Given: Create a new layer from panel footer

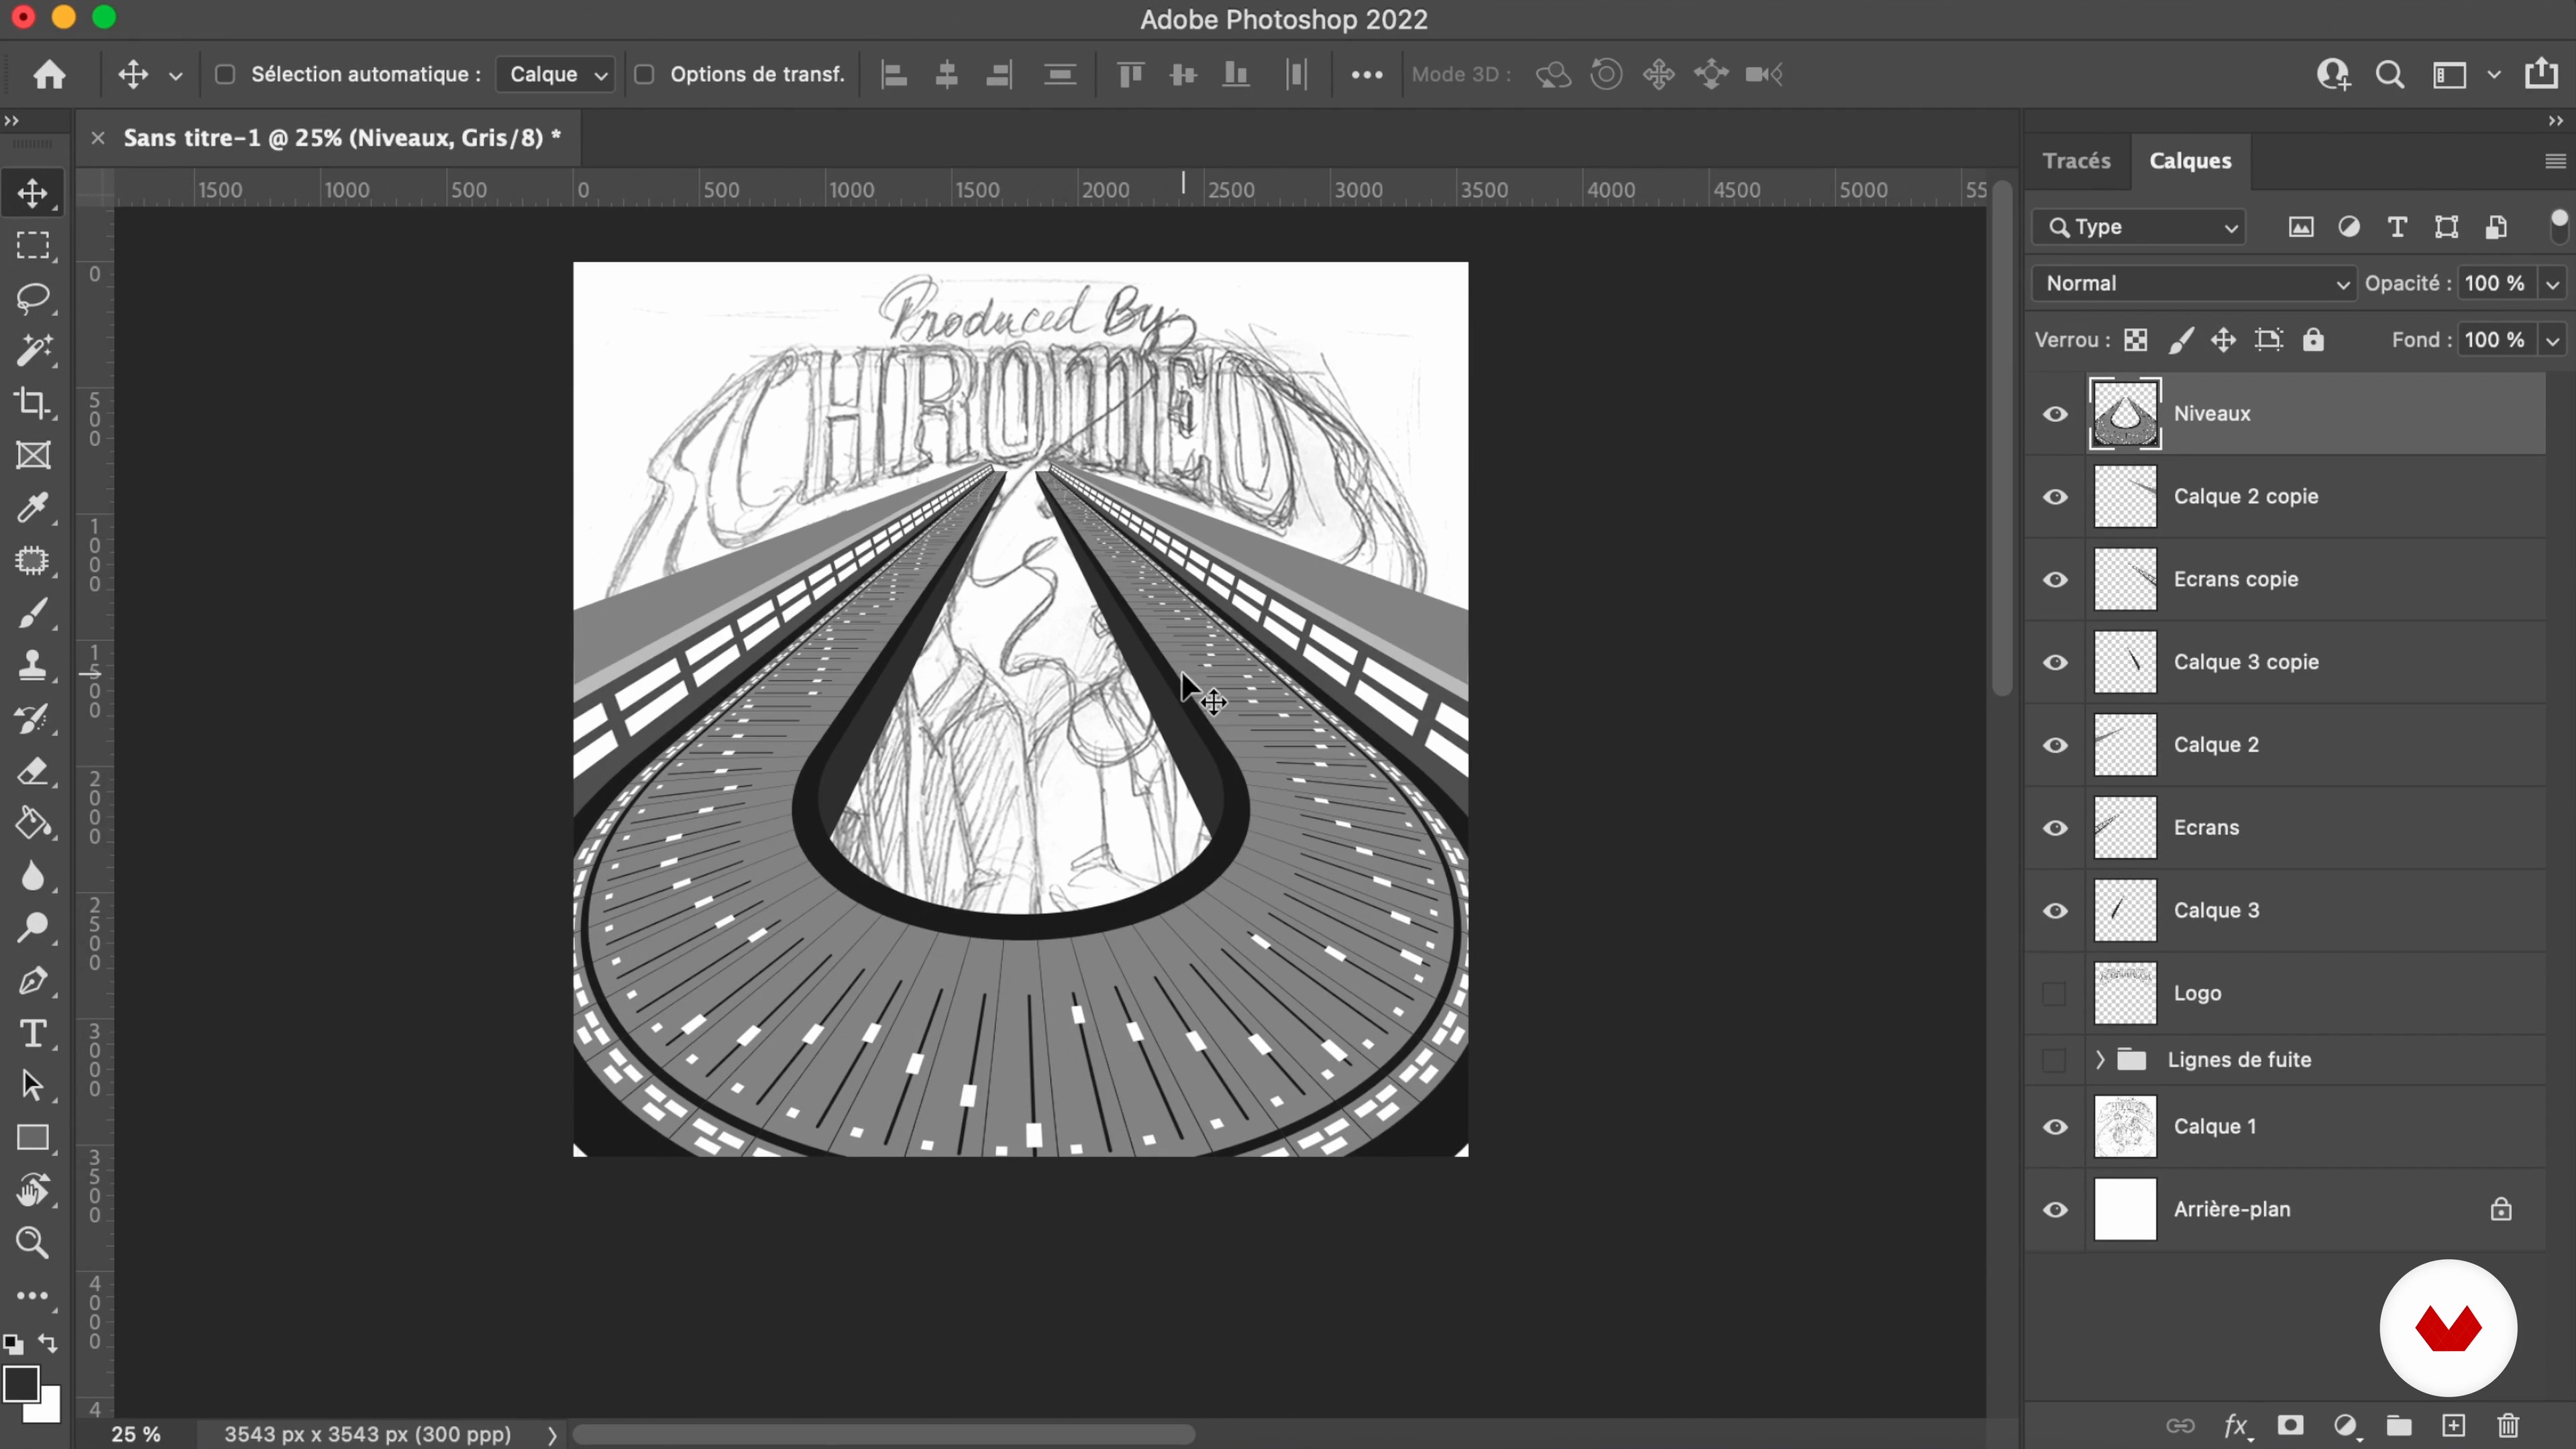Looking at the screenshot, I should tap(2454, 1425).
